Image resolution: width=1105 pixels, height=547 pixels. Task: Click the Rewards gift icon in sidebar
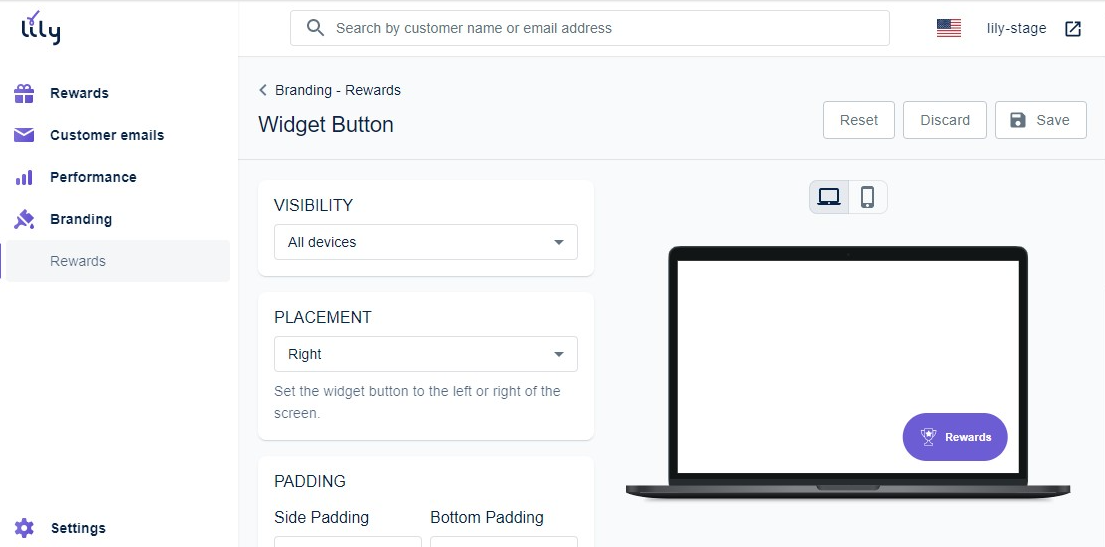25,93
